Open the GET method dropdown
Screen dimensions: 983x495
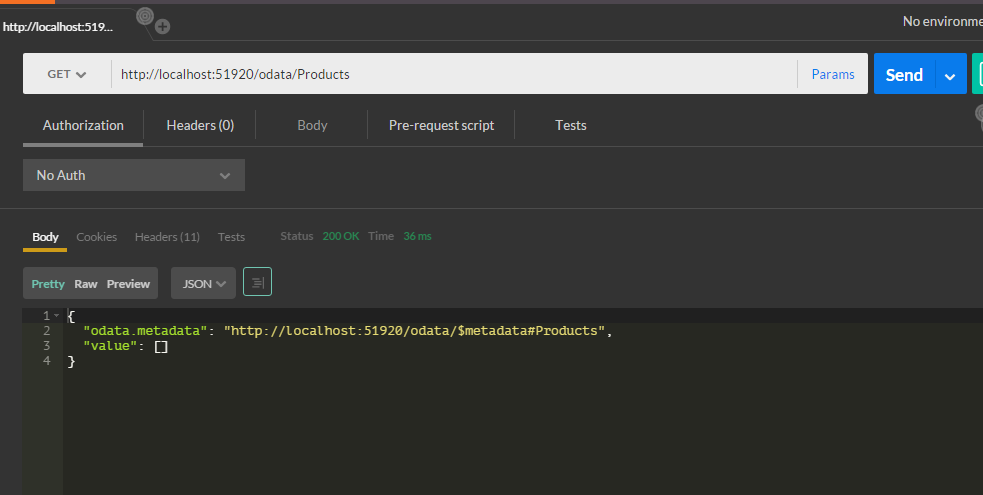(x=67, y=74)
